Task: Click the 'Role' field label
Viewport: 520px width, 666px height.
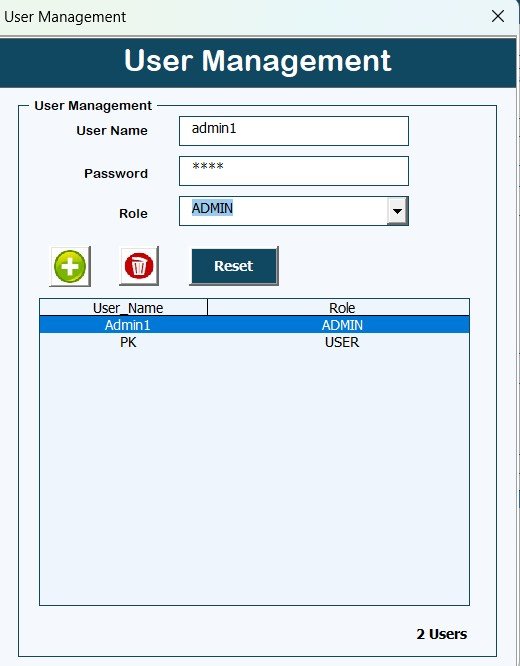Action: coord(133,213)
